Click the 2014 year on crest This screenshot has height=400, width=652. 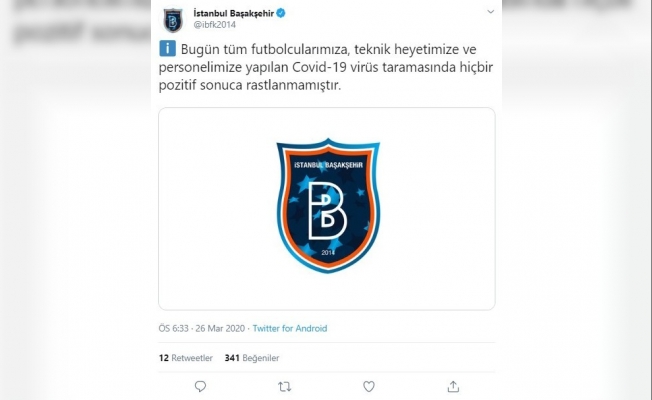pyautogui.click(x=328, y=252)
